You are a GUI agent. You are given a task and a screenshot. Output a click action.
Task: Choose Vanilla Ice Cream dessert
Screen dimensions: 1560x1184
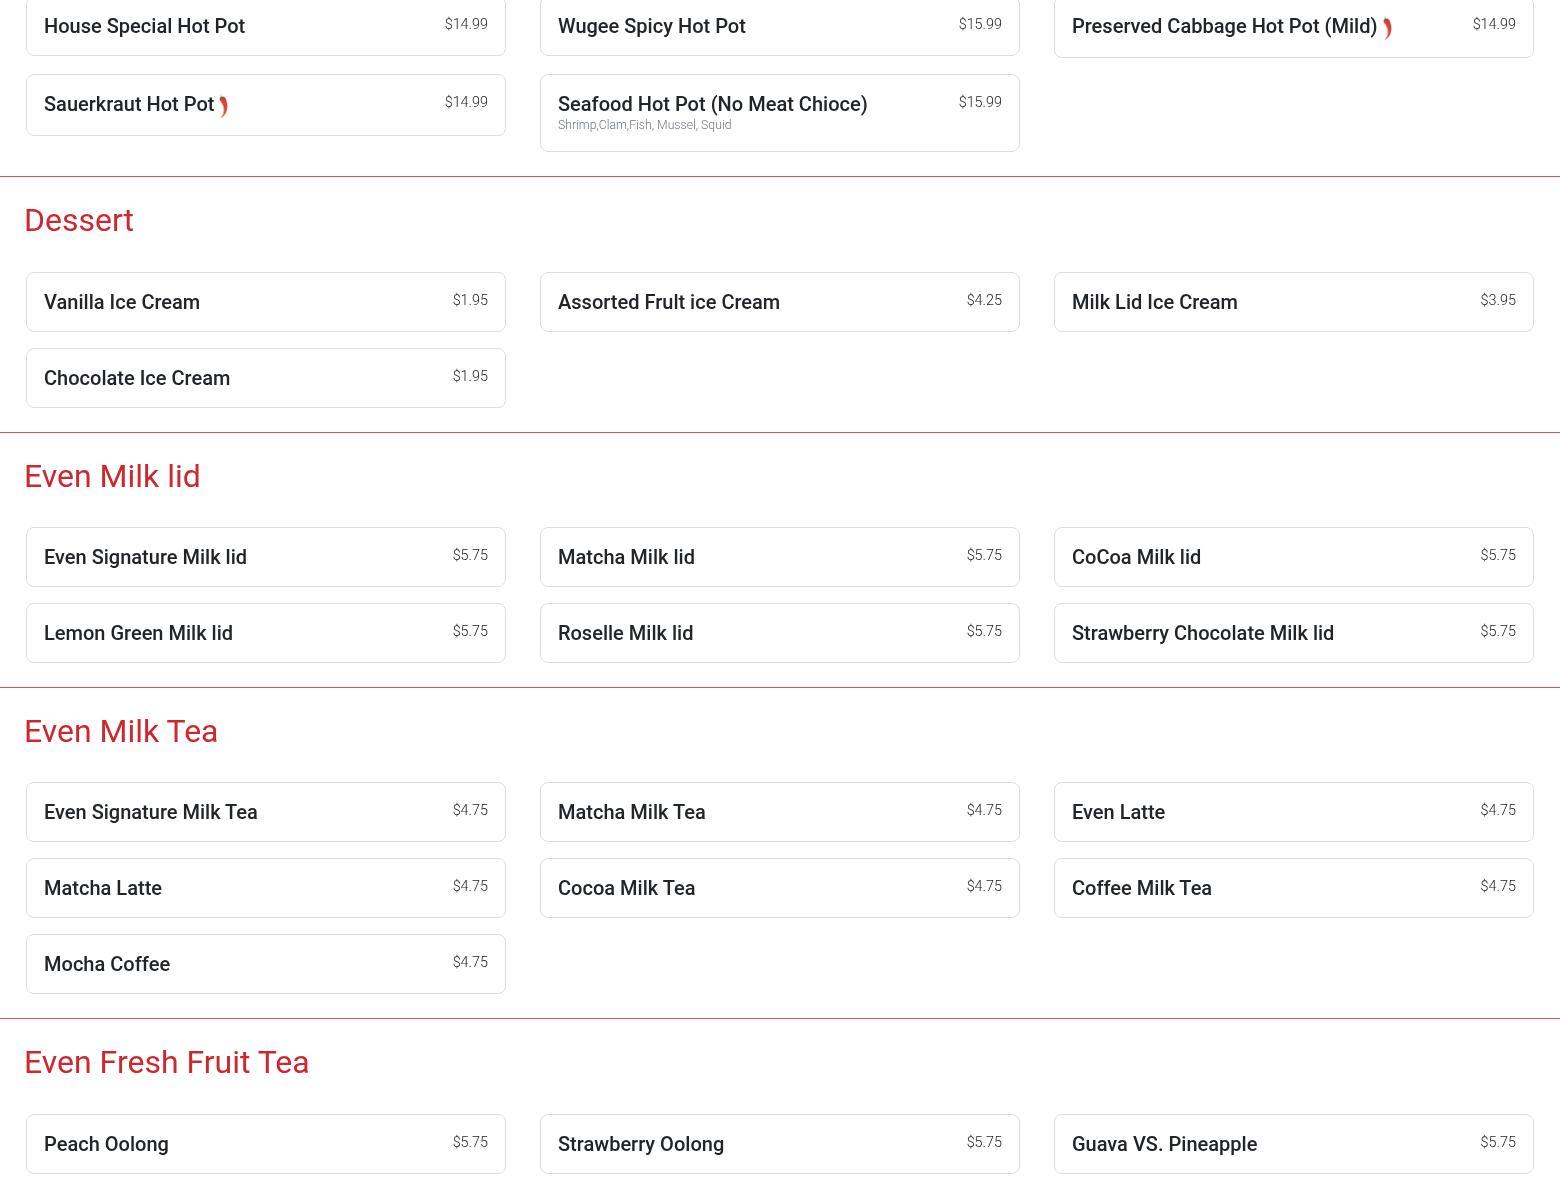click(x=265, y=302)
